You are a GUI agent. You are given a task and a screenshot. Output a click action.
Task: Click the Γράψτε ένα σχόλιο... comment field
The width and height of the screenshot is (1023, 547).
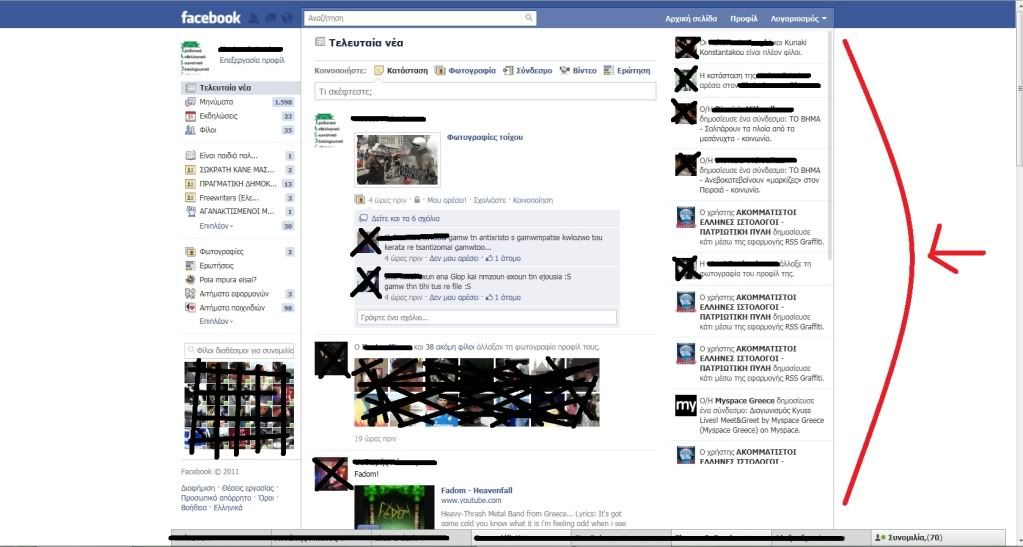pos(487,317)
